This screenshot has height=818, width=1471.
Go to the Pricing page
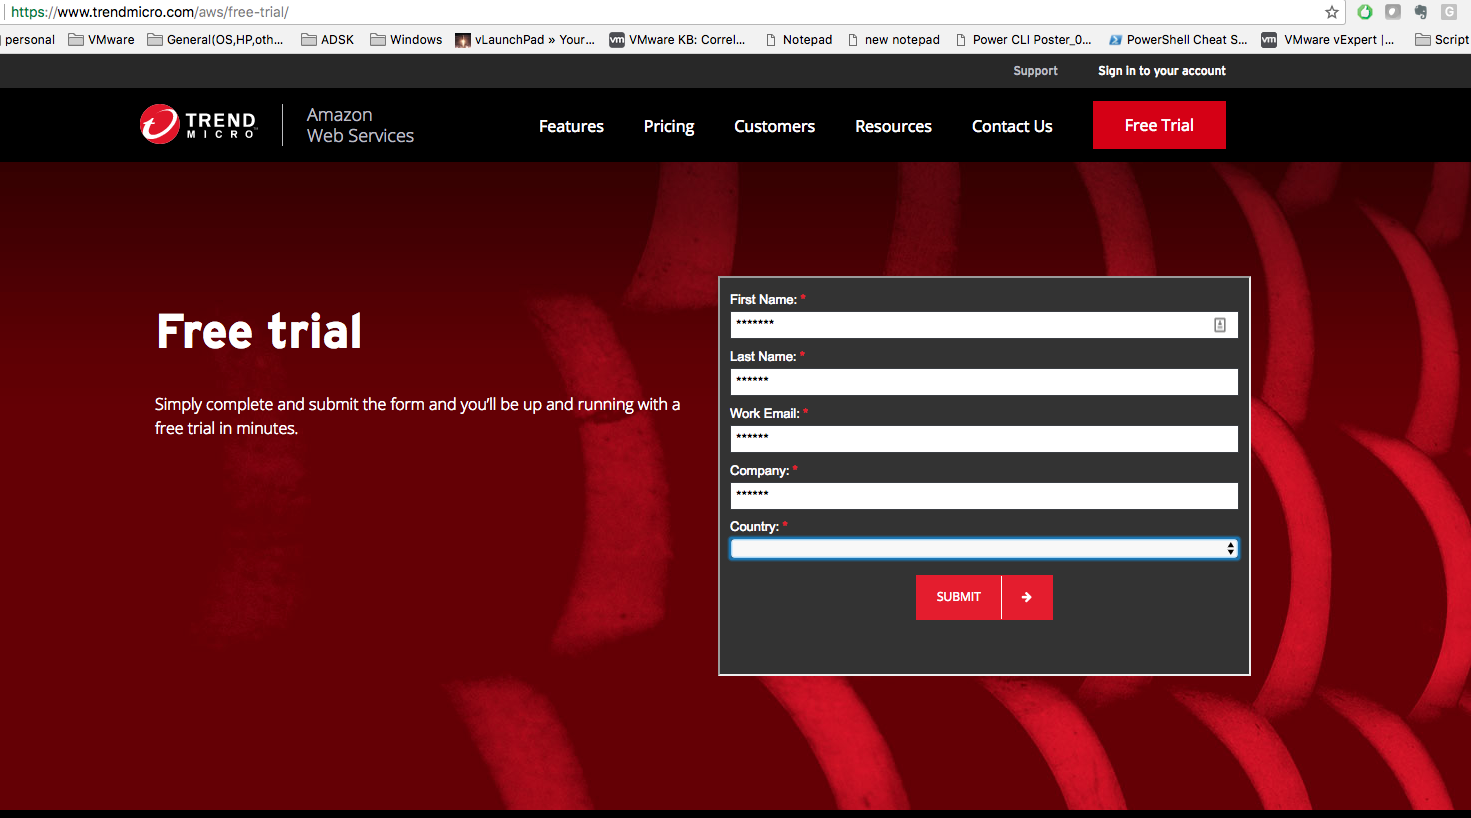pos(669,126)
